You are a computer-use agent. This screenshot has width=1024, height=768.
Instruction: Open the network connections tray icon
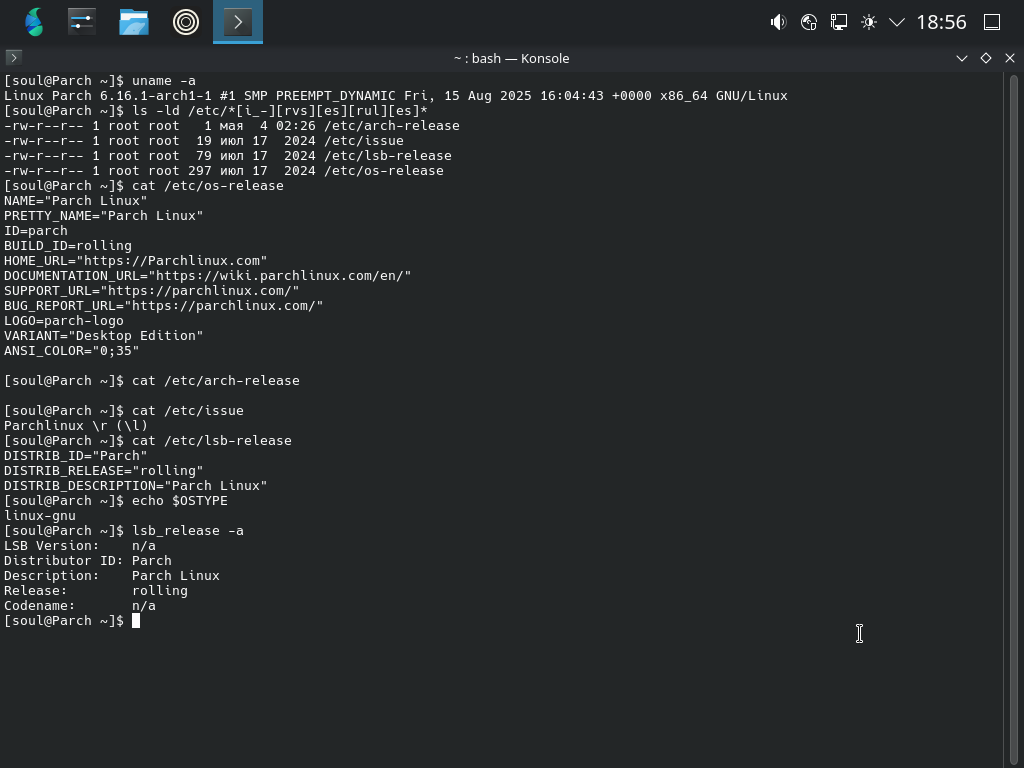[839, 22]
